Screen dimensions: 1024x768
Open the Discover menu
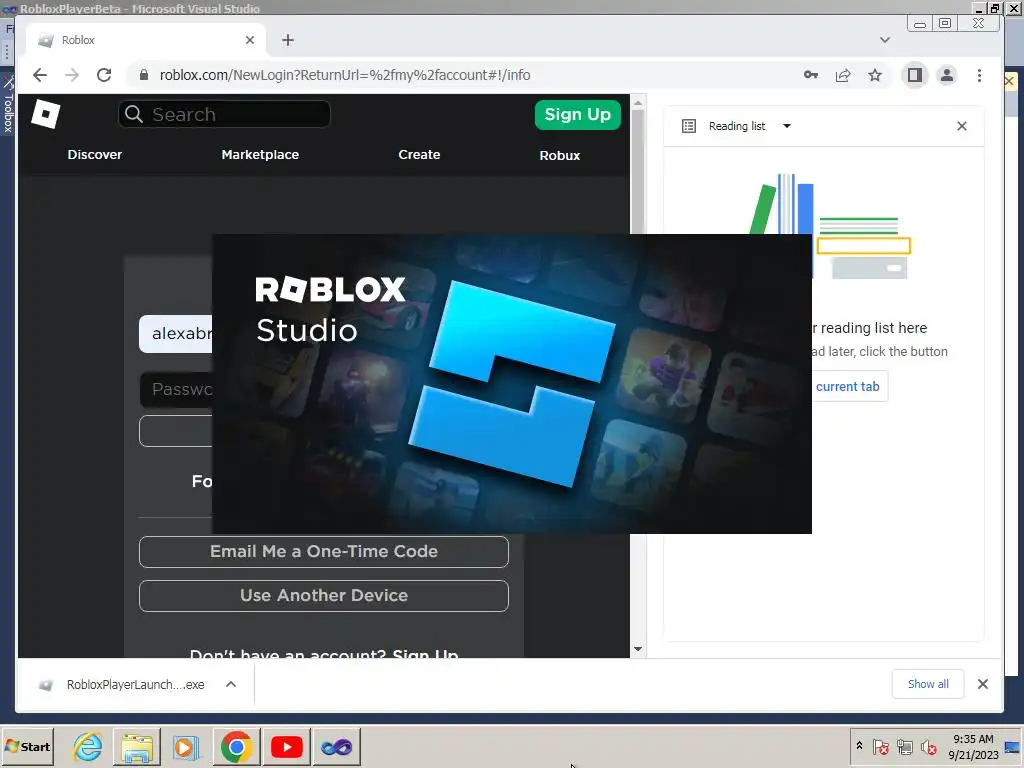(x=95, y=155)
